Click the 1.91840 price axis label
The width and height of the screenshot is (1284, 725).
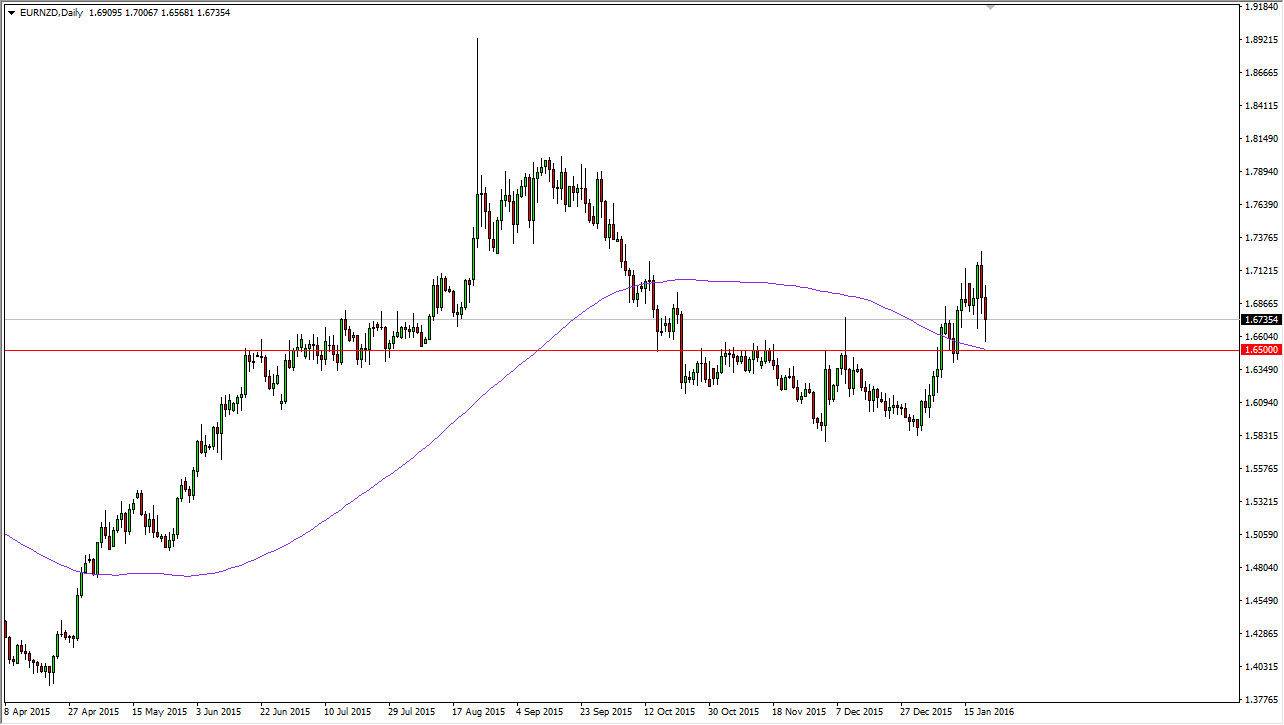[1258, 8]
